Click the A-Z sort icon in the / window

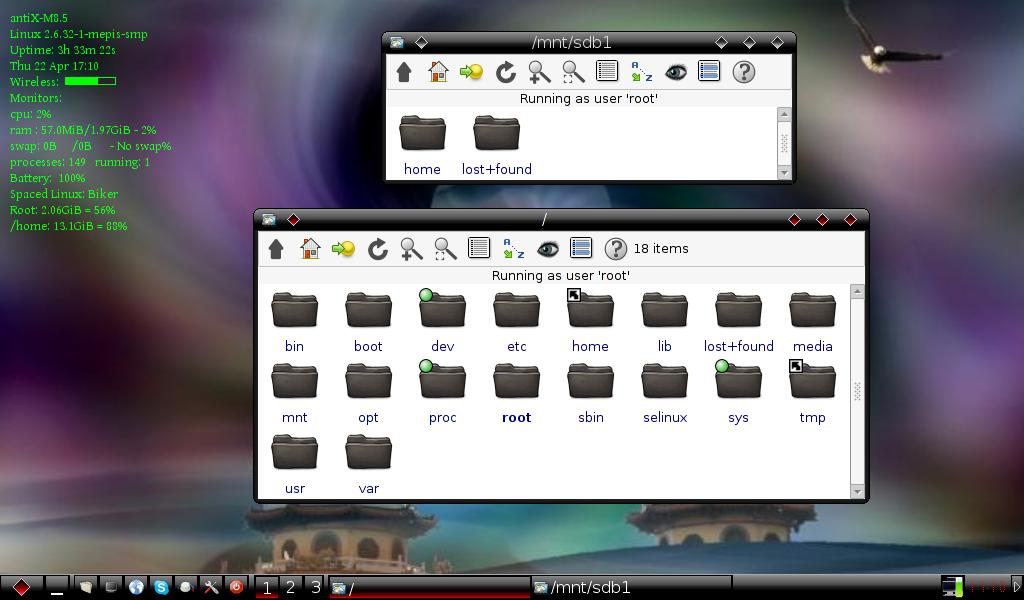513,249
